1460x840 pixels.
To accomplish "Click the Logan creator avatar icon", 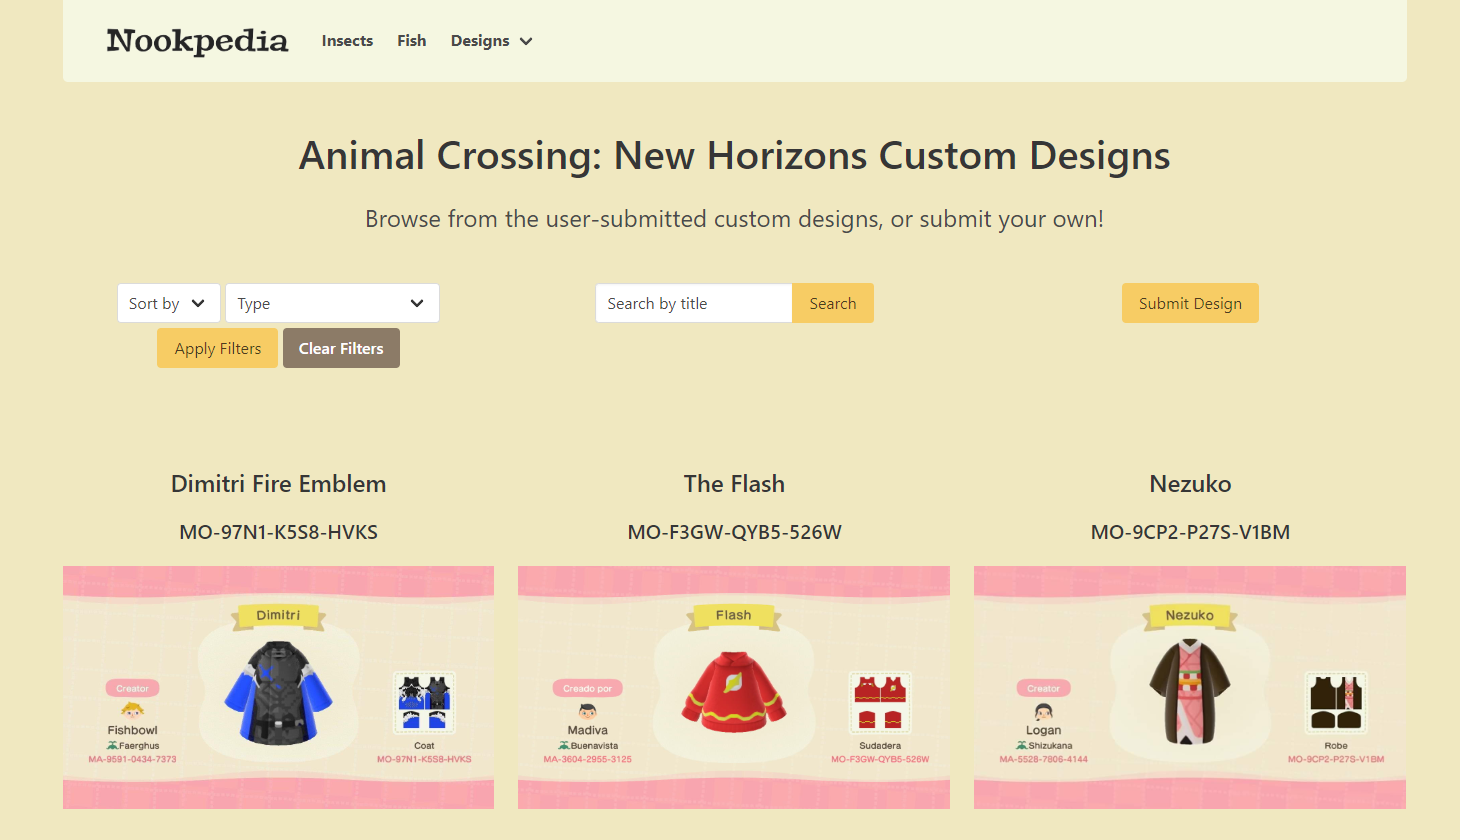I will [1043, 711].
